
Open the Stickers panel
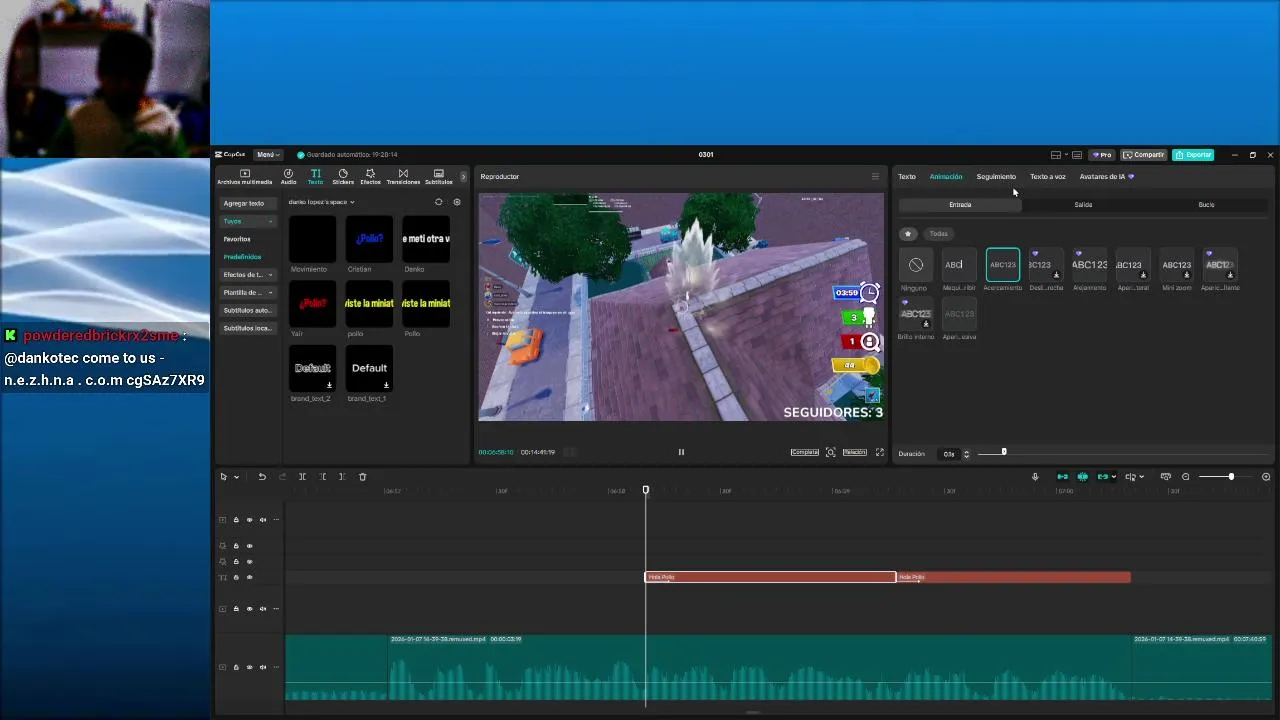(x=343, y=177)
